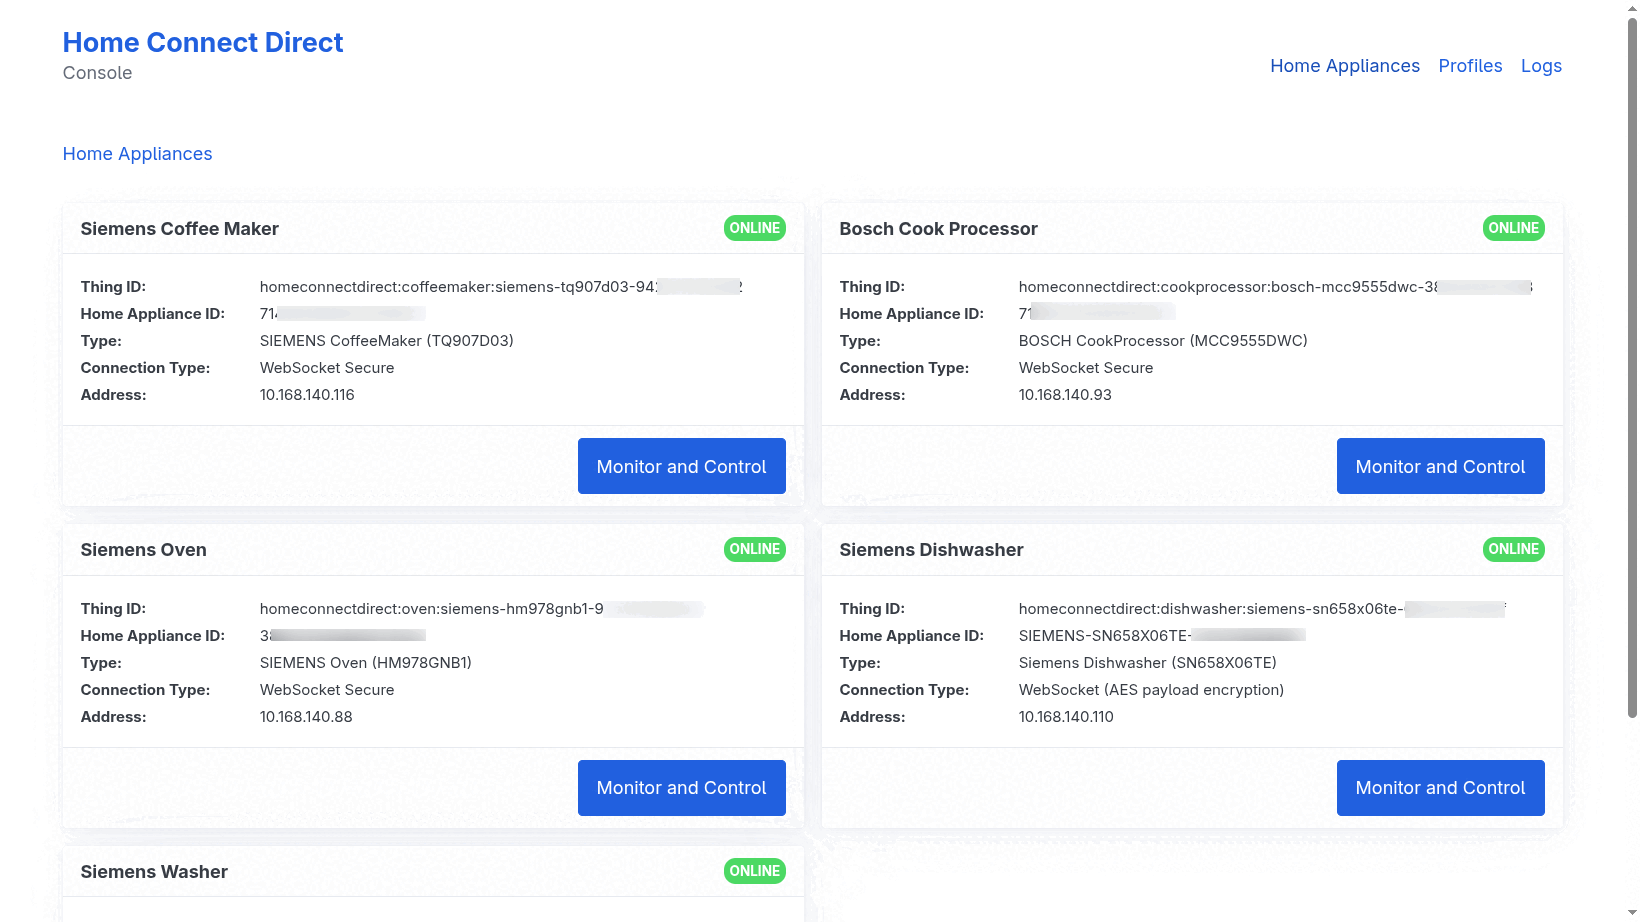Monitor and Control the Siemens Oven
Screen dimensions: 1640x922
click(682, 788)
